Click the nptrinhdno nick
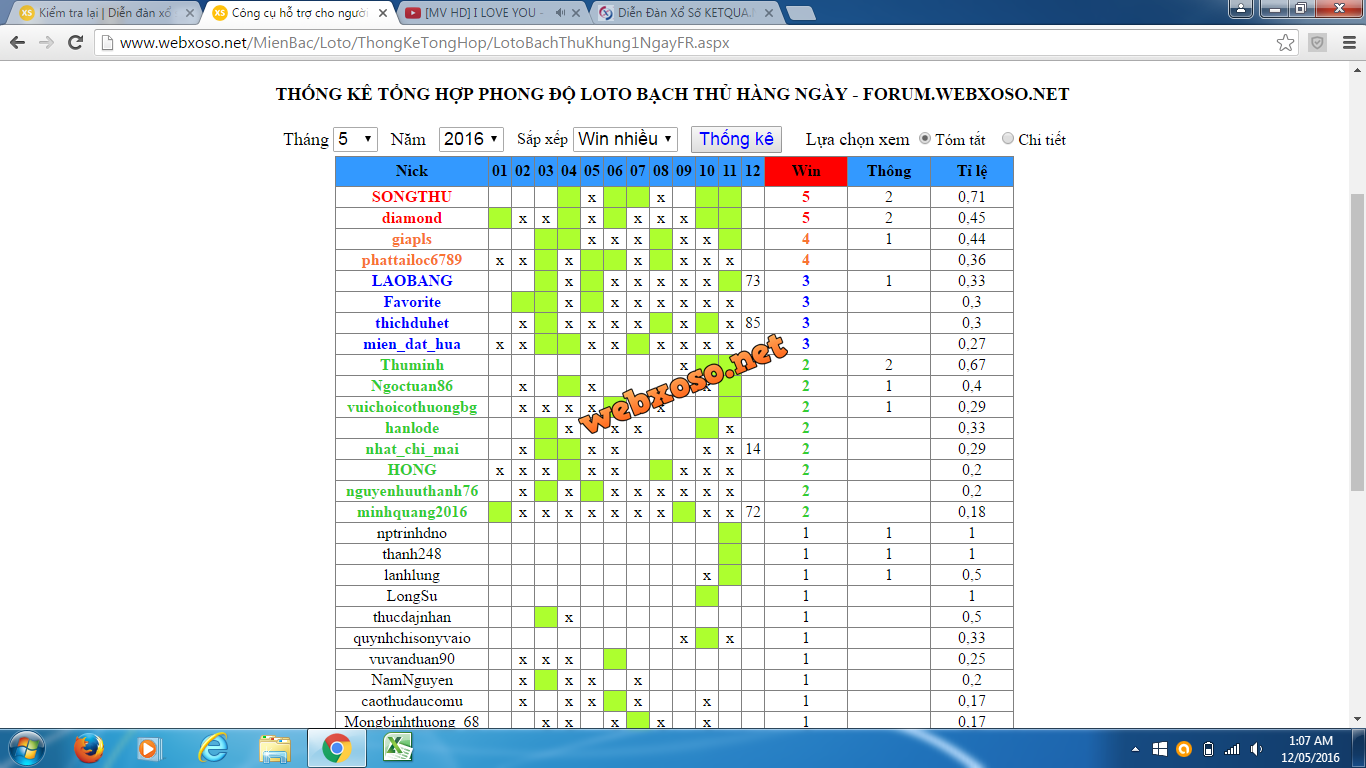Image resolution: width=1366 pixels, height=768 pixels. 412,533
